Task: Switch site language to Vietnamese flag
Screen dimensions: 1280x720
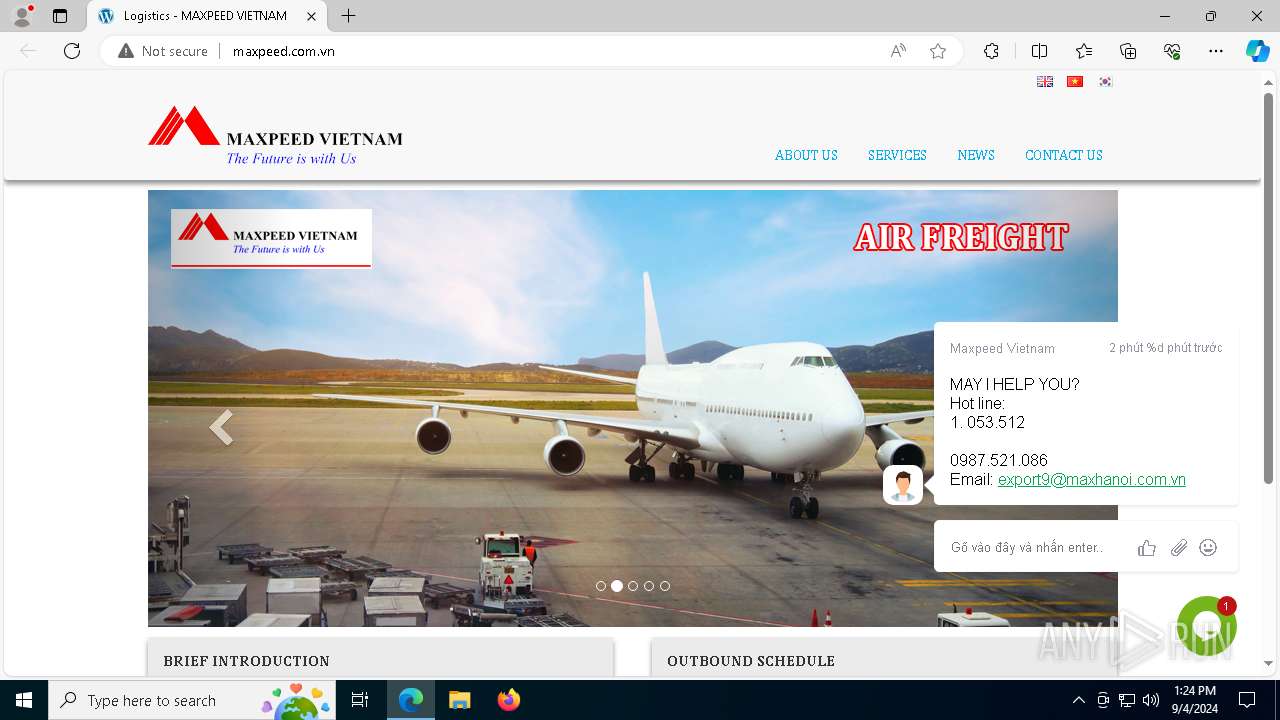Action: 1075,82
